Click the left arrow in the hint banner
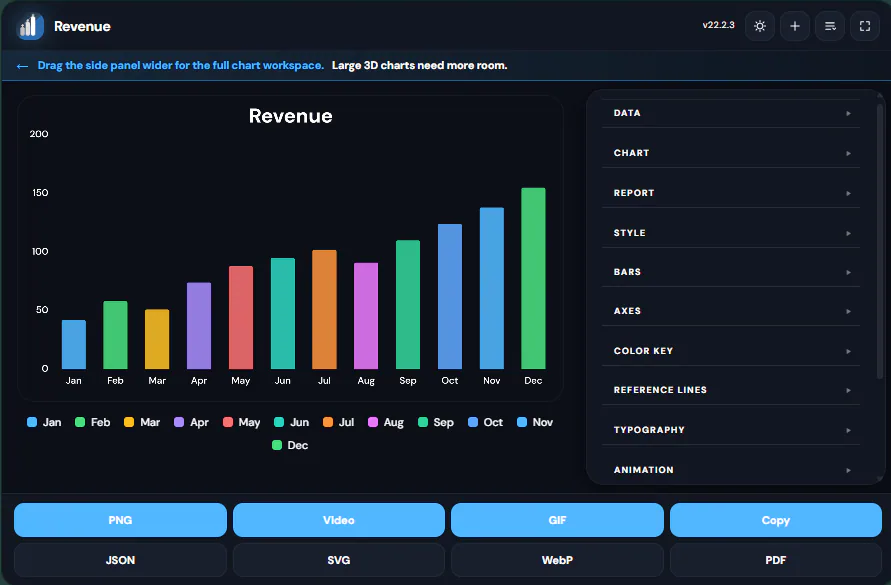The image size is (891, 585). point(22,66)
